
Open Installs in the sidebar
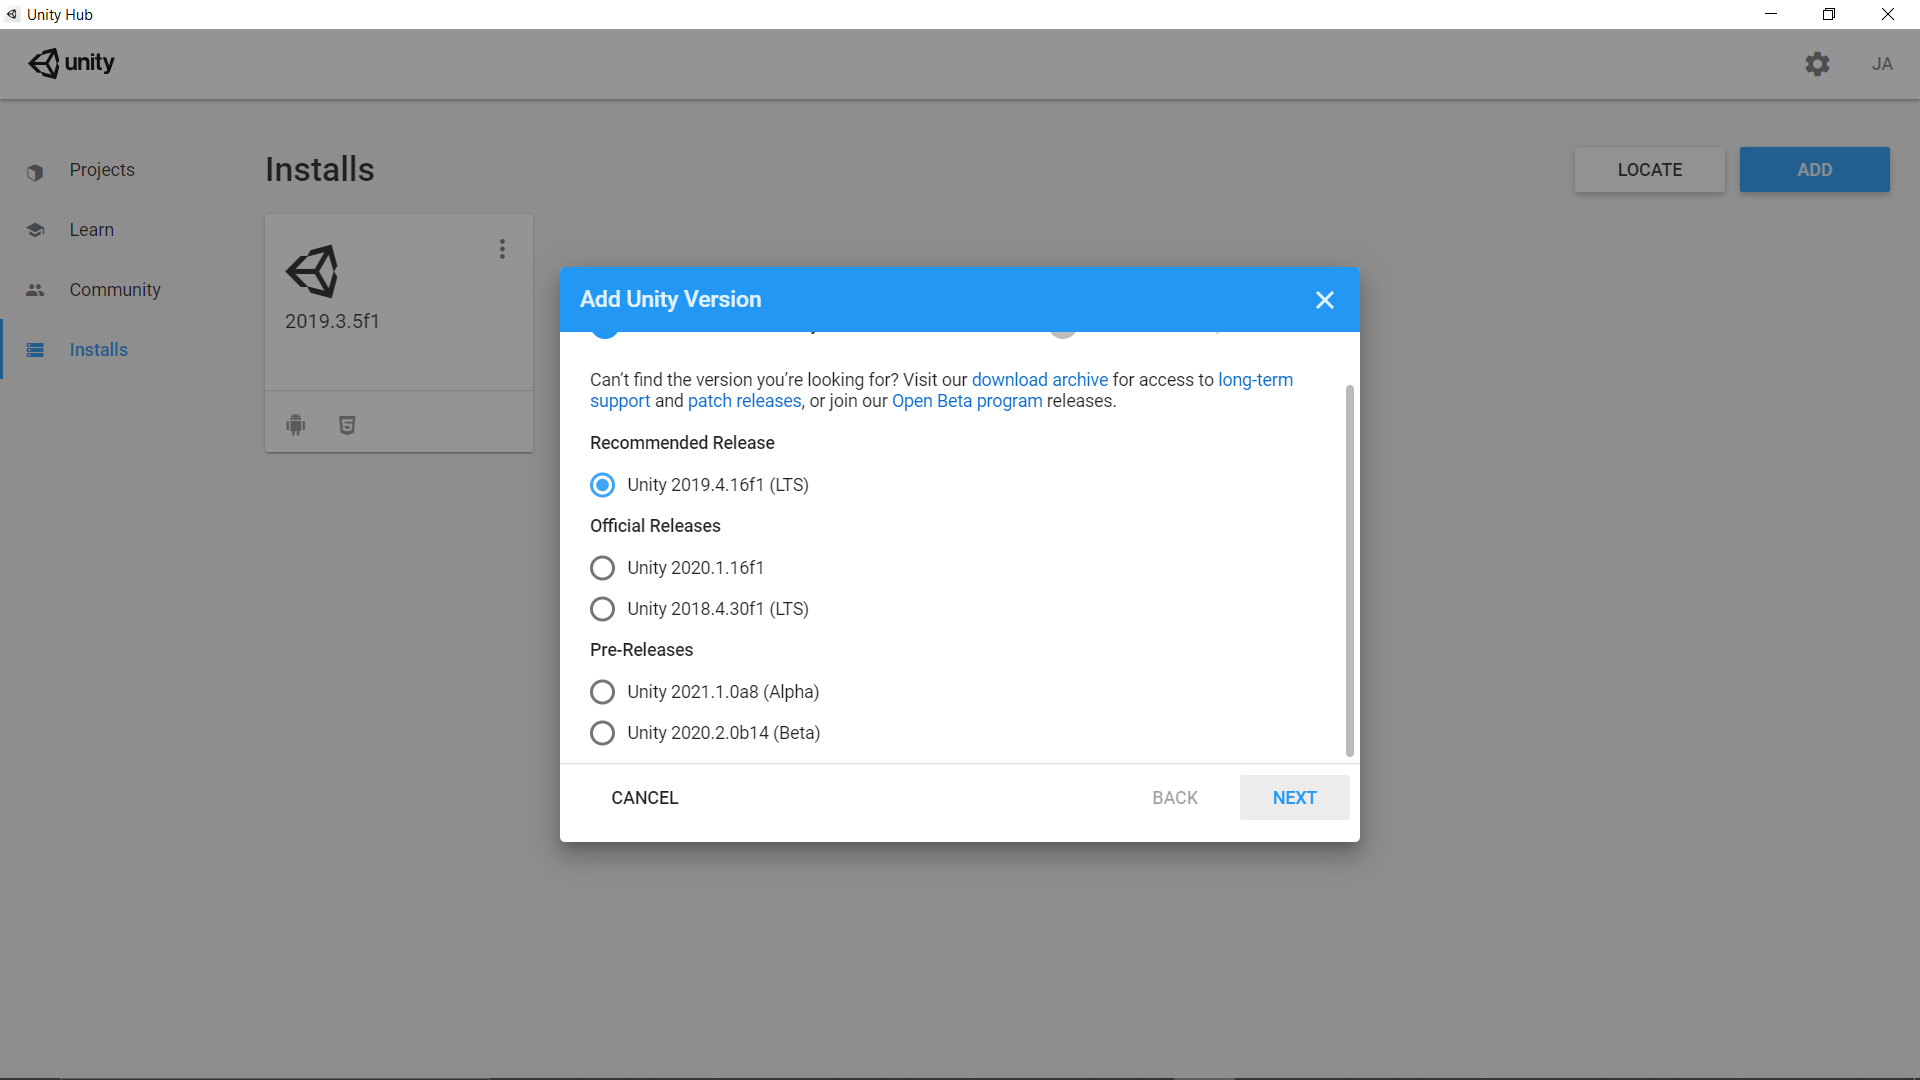[x=99, y=350]
